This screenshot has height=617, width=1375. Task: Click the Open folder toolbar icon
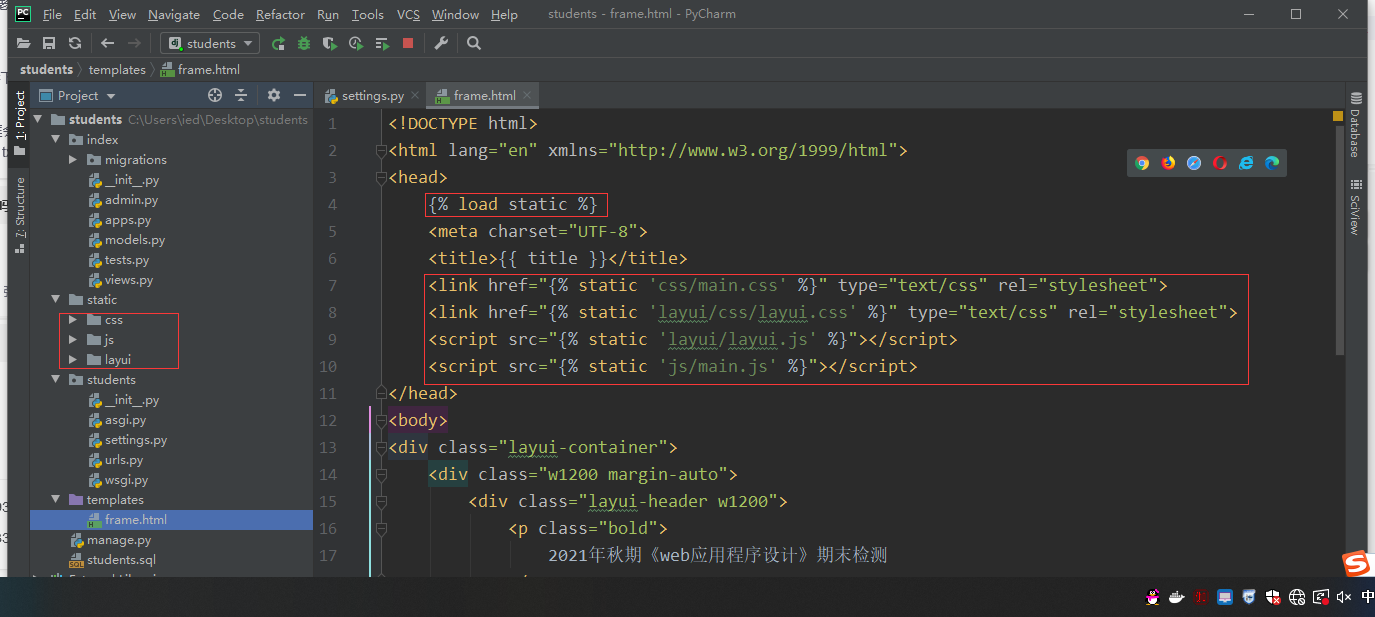(23, 43)
